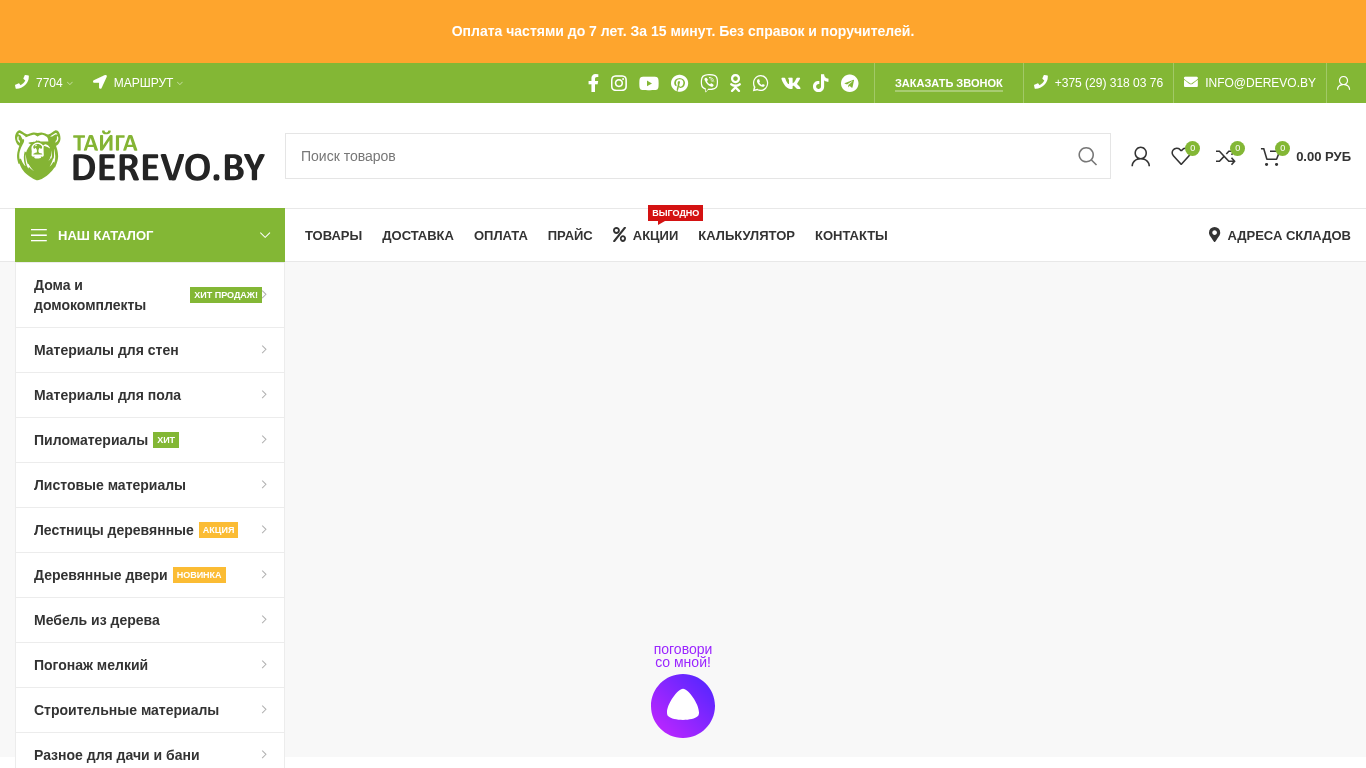Expand Материалы для стен category
The image size is (1366, 768).
(x=150, y=350)
